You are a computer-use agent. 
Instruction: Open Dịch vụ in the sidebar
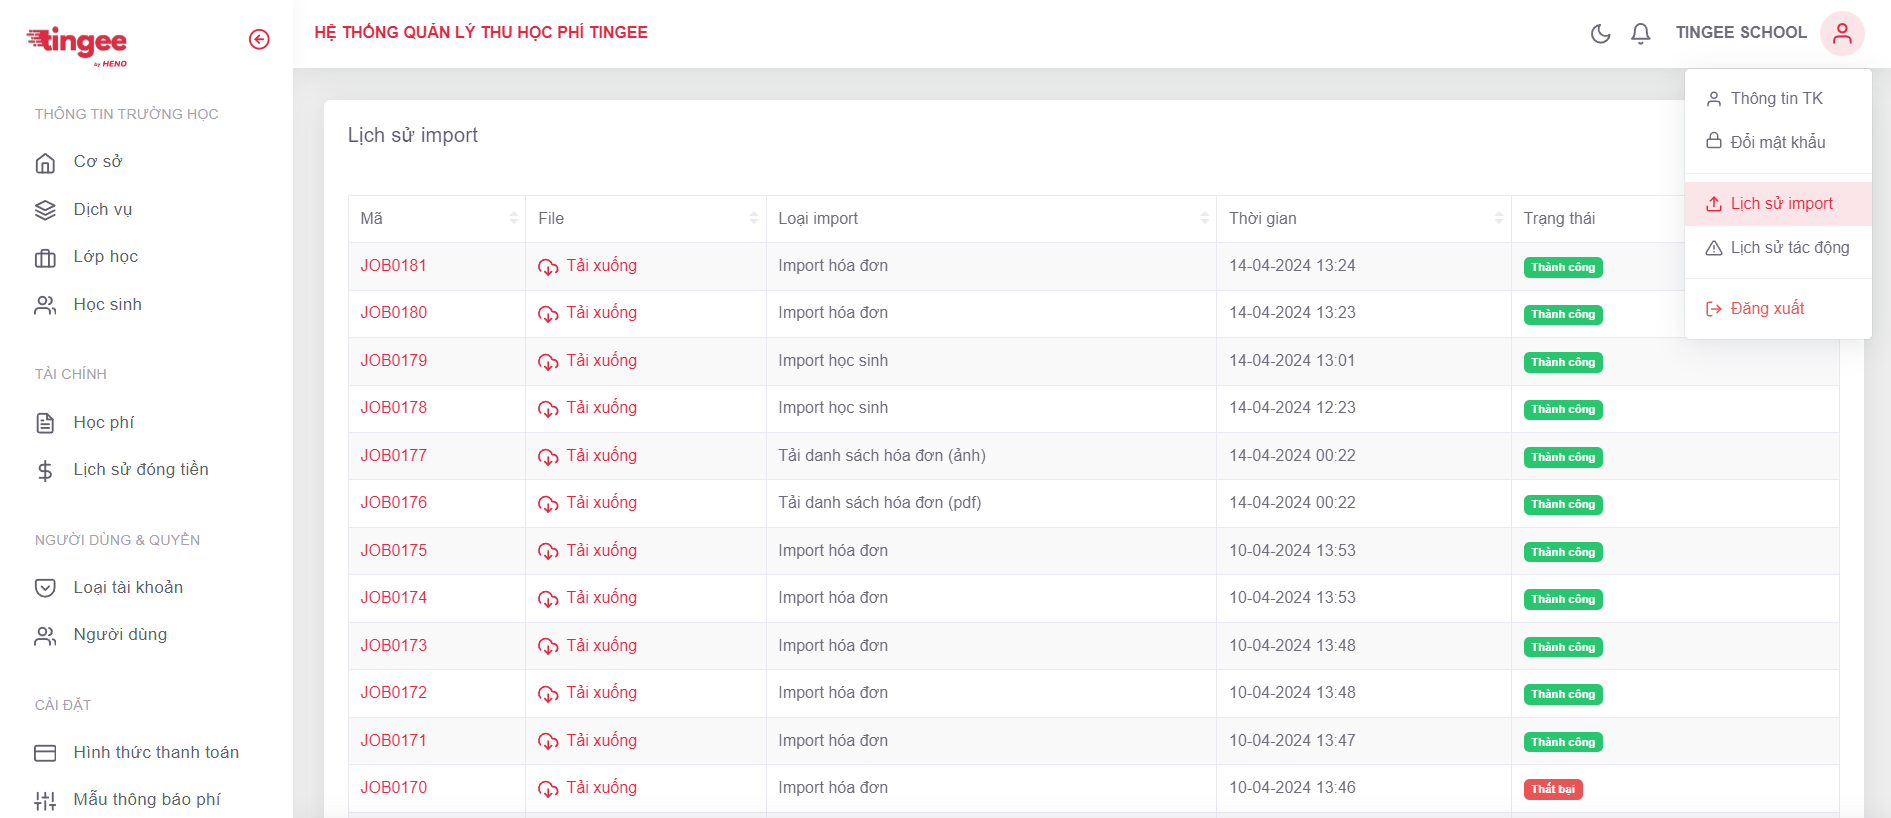[x=102, y=210]
